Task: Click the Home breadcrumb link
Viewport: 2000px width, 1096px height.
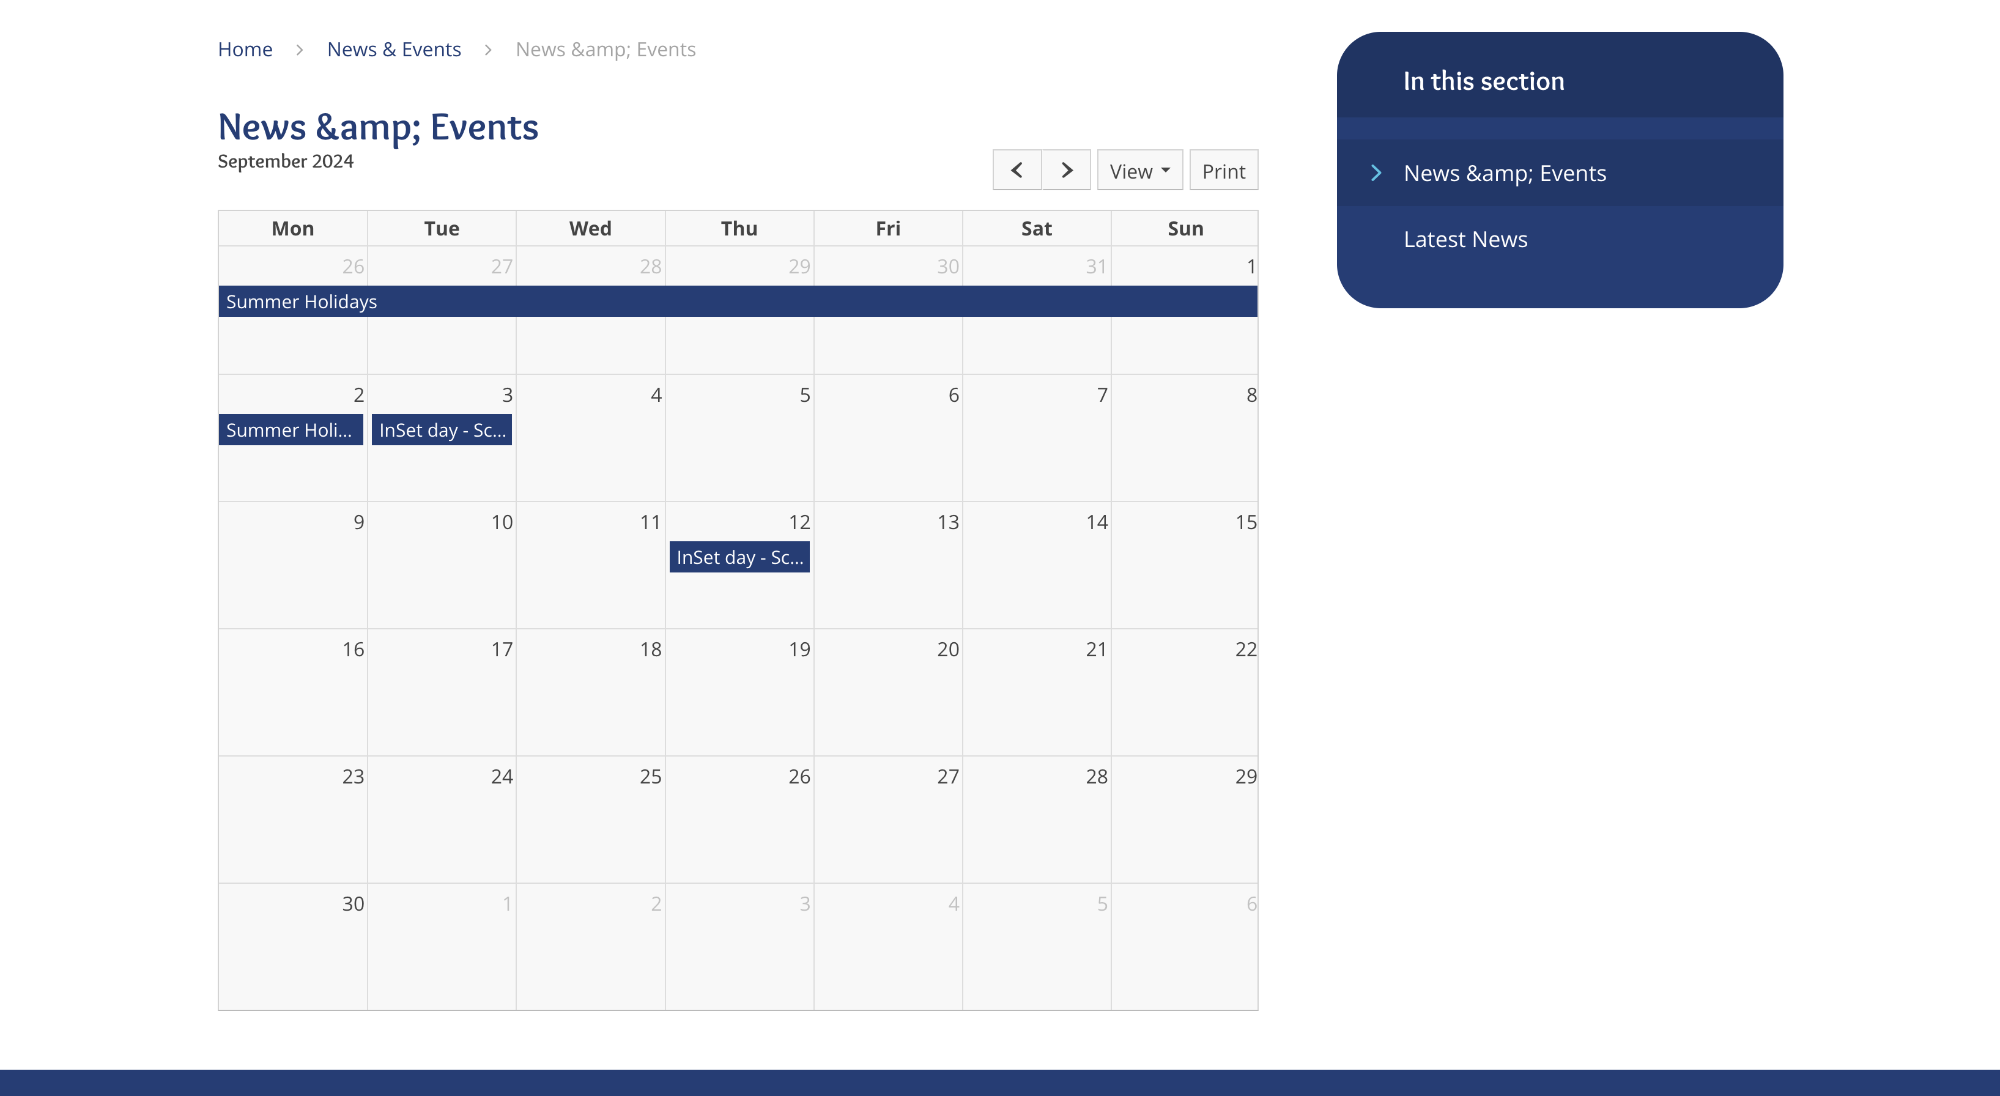Action: pos(244,49)
